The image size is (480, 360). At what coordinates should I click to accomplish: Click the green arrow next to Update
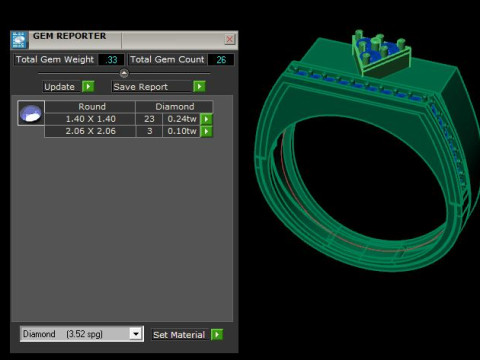tap(88, 87)
